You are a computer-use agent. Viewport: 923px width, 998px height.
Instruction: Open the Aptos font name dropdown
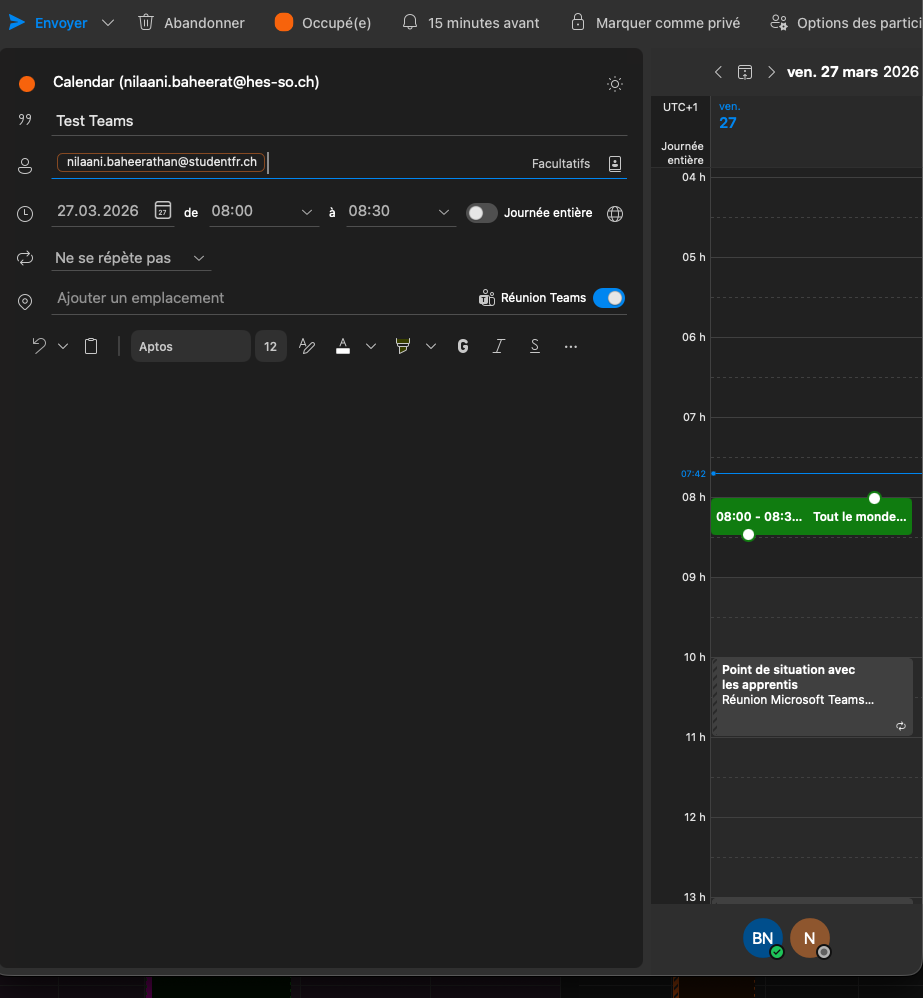pyautogui.click(x=190, y=346)
